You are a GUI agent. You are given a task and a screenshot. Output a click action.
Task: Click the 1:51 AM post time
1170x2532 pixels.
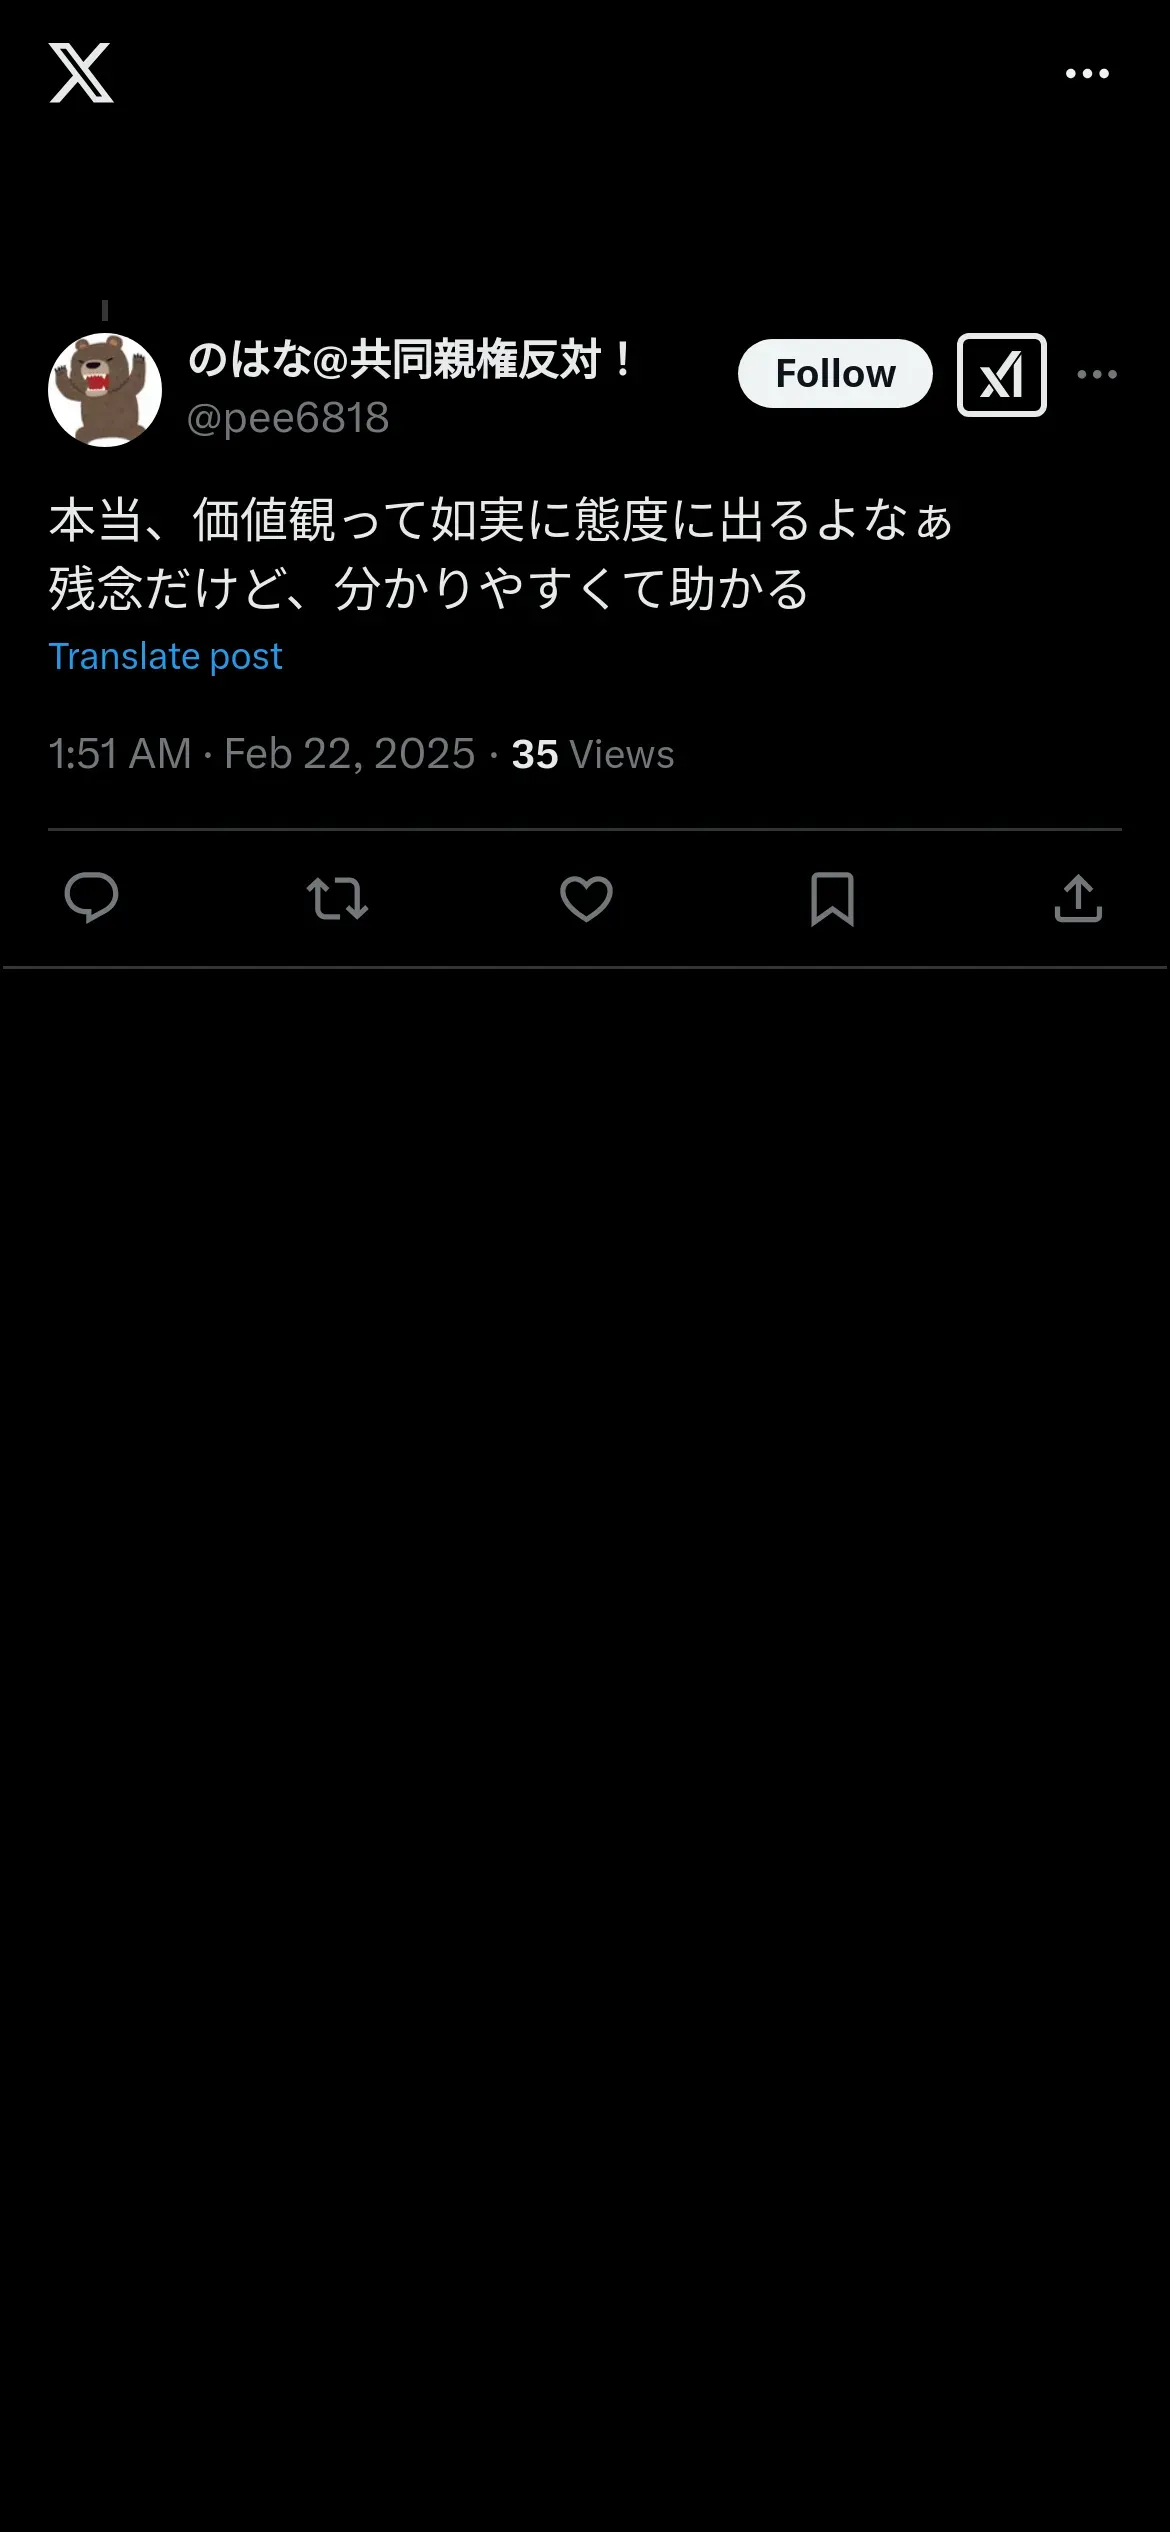click(119, 754)
